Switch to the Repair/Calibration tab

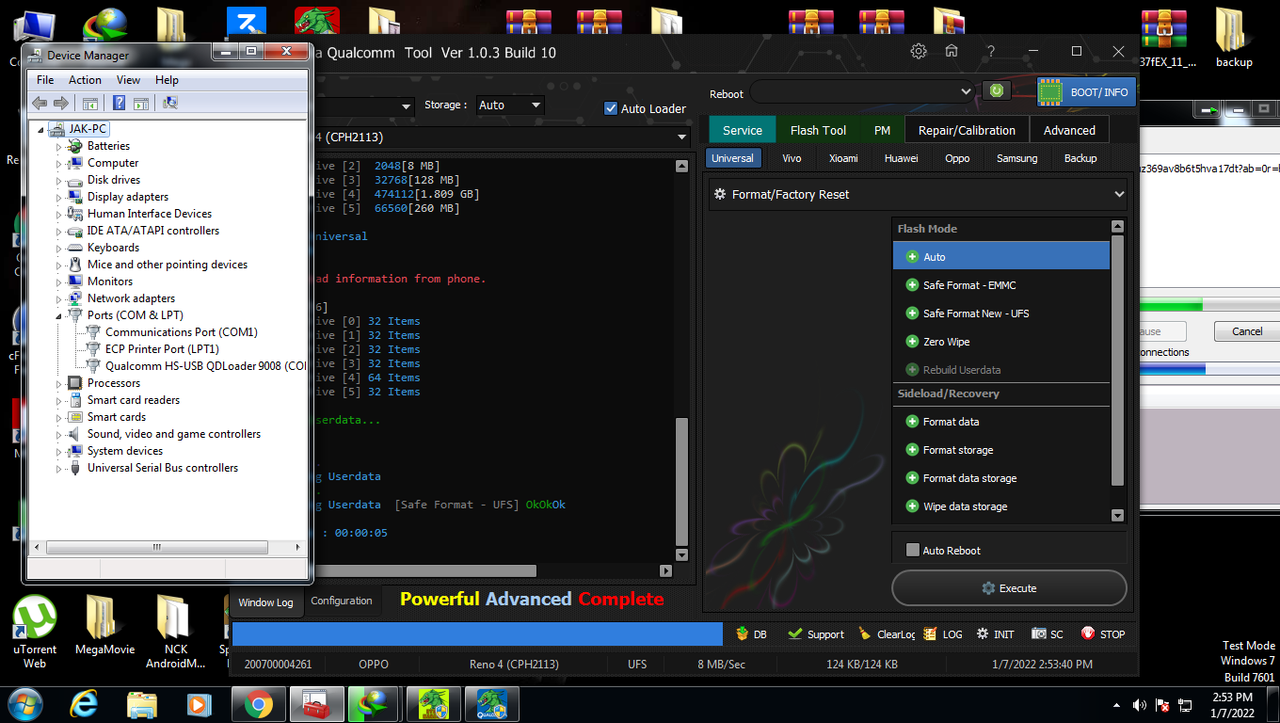pyautogui.click(x=967, y=130)
